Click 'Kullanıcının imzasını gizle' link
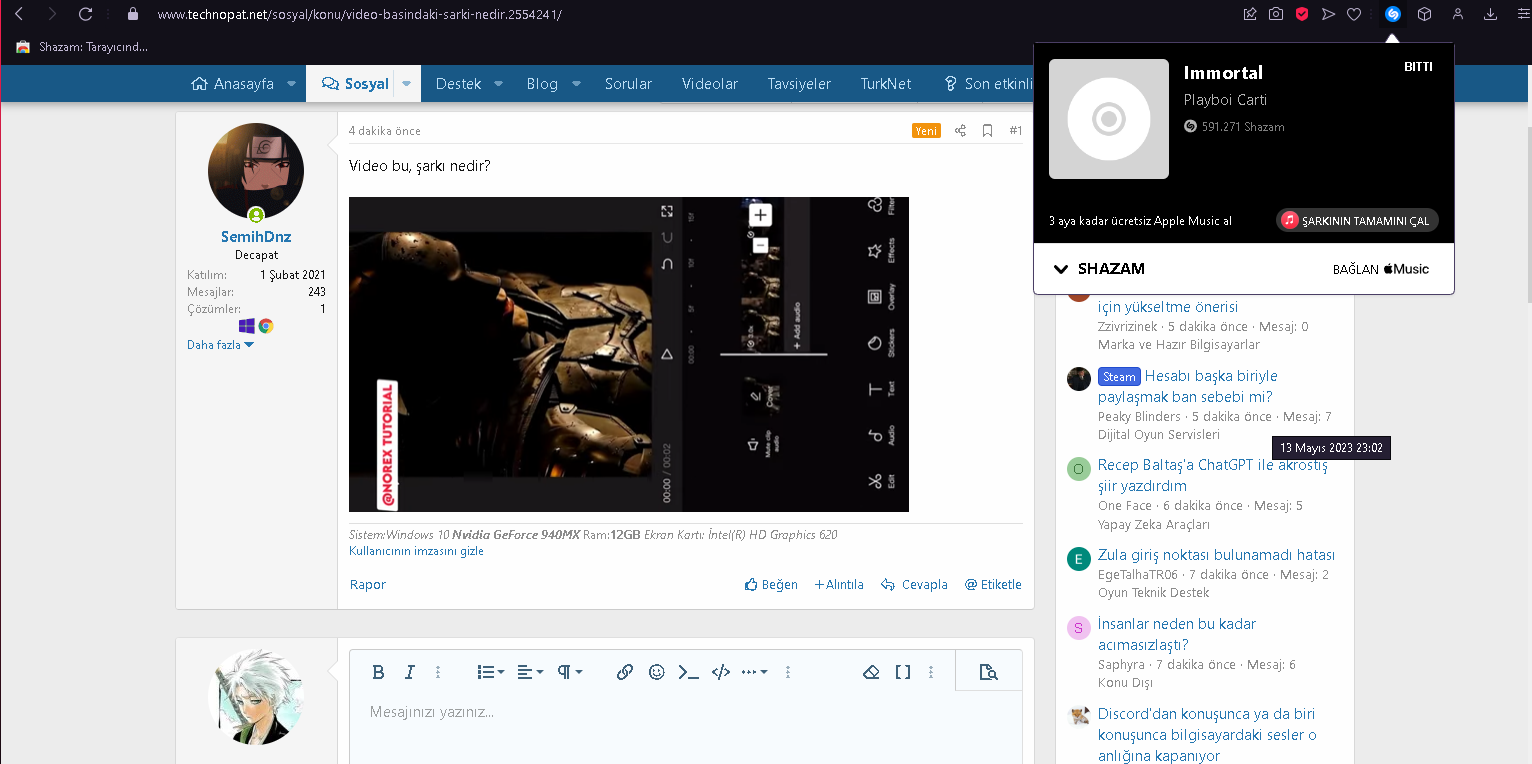 point(416,551)
